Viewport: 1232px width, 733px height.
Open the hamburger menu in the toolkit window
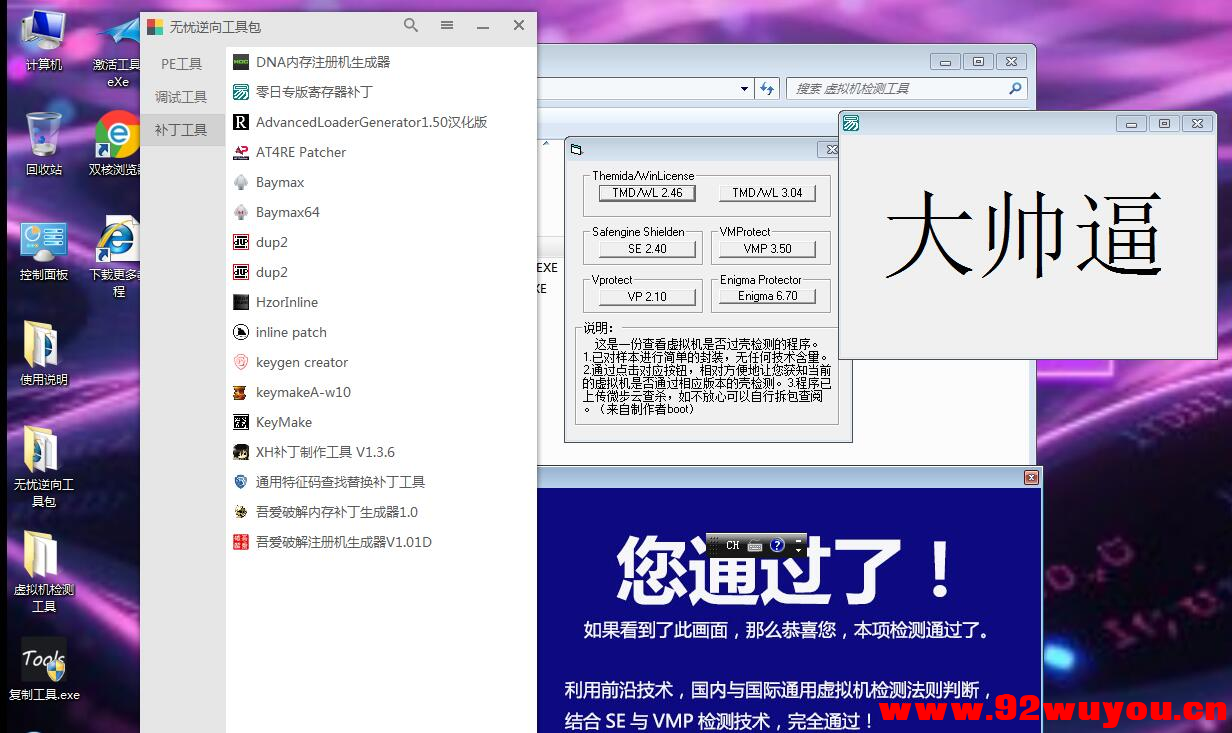pos(446,25)
